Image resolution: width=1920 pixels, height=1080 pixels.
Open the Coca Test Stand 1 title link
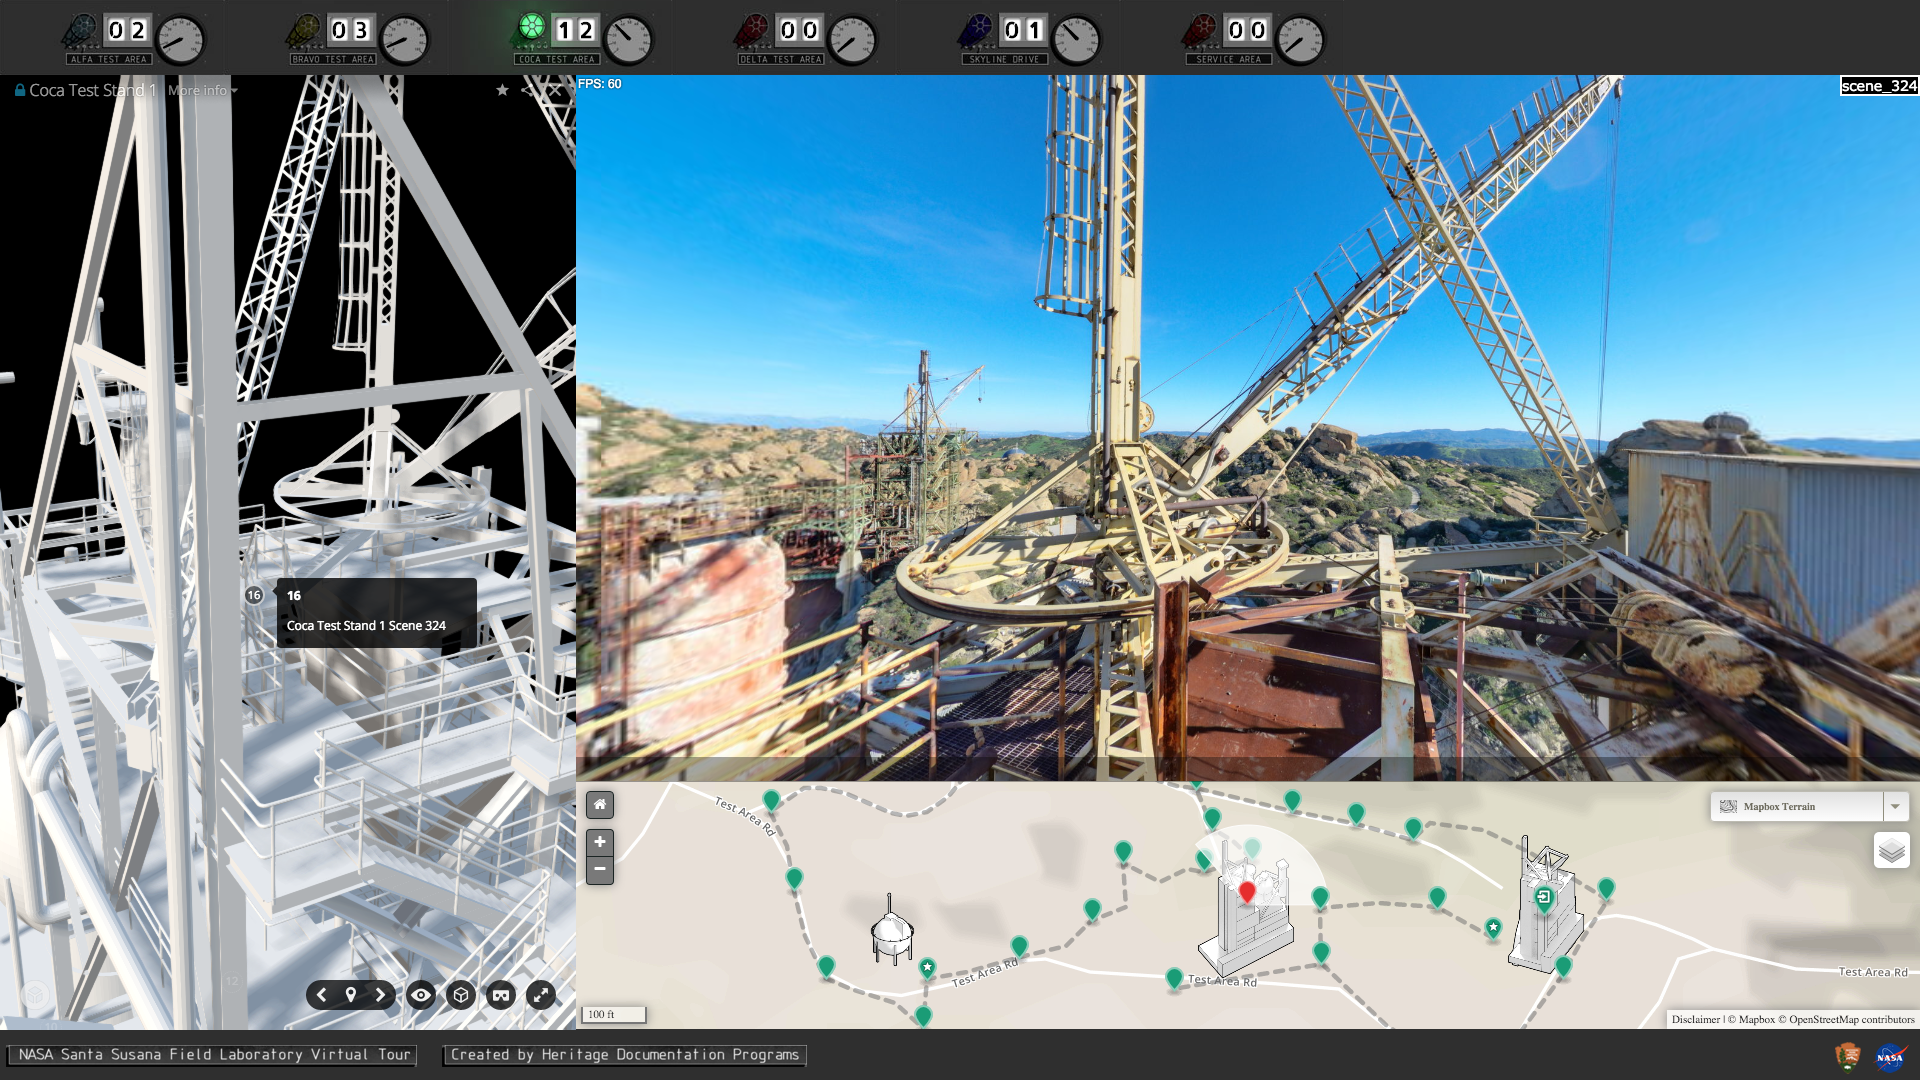click(92, 90)
